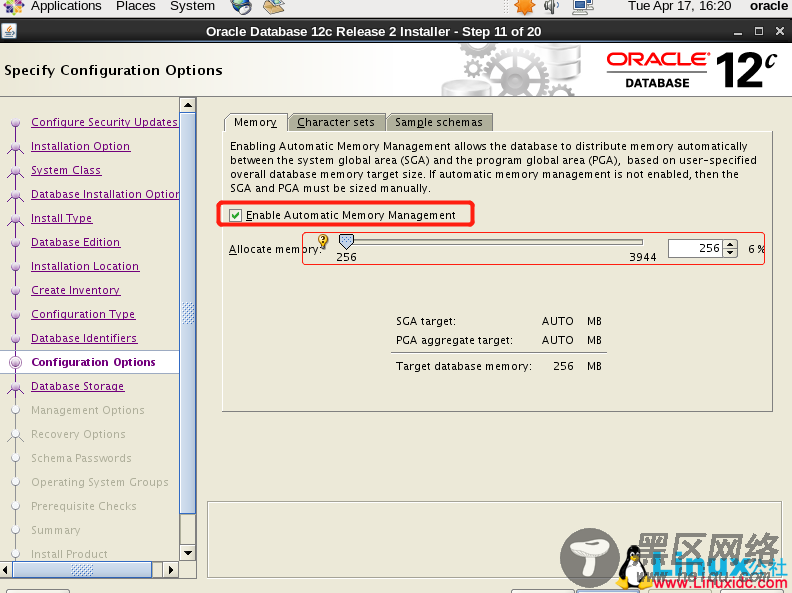Click the Configuration Options step bullet icon
This screenshot has width=792, height=593.
pyautogui.click(x=16, y=362)
